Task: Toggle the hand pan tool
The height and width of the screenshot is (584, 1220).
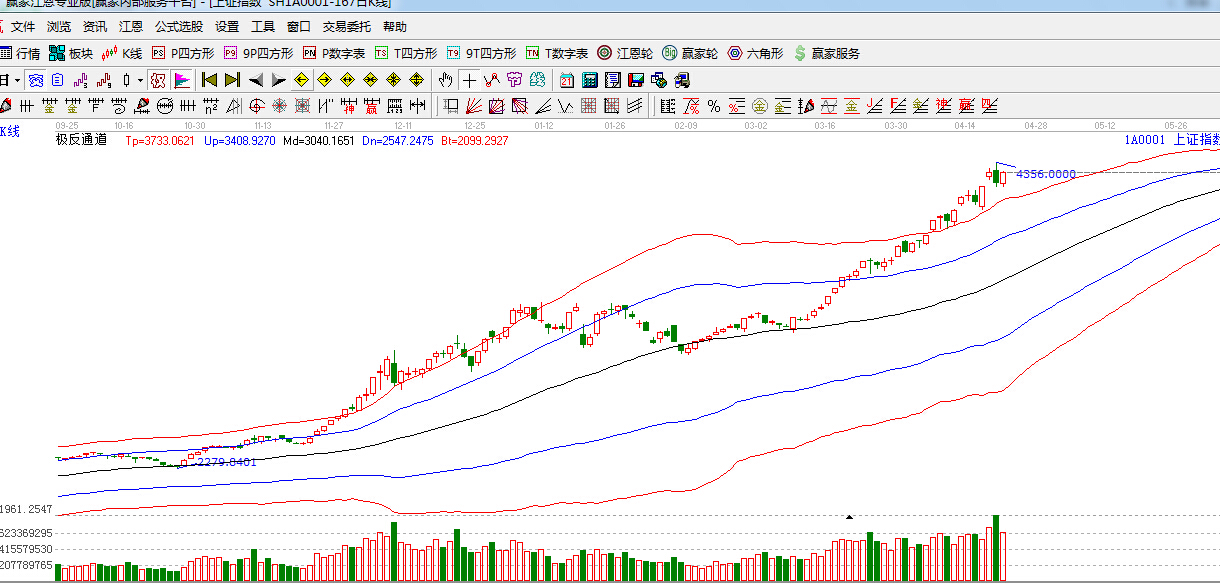Action: (445, 80)
